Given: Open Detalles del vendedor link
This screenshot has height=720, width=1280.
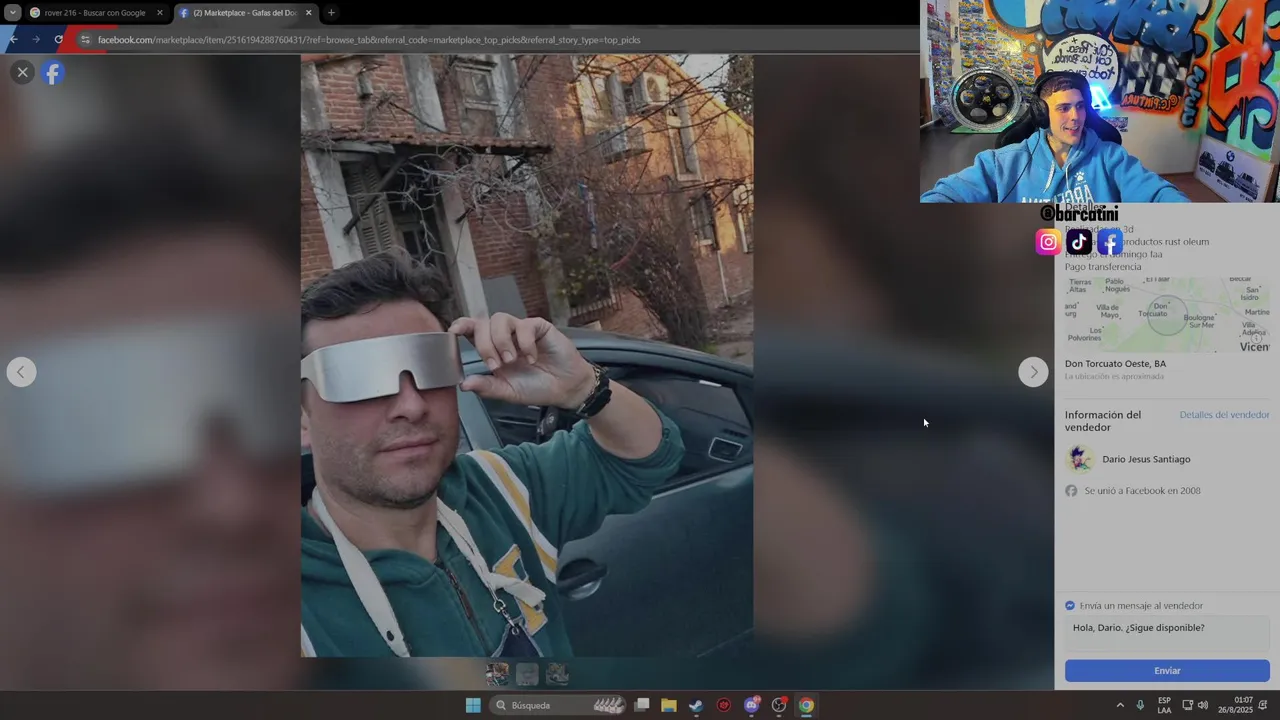Looking at the screenshot, I should (1224, 415).
